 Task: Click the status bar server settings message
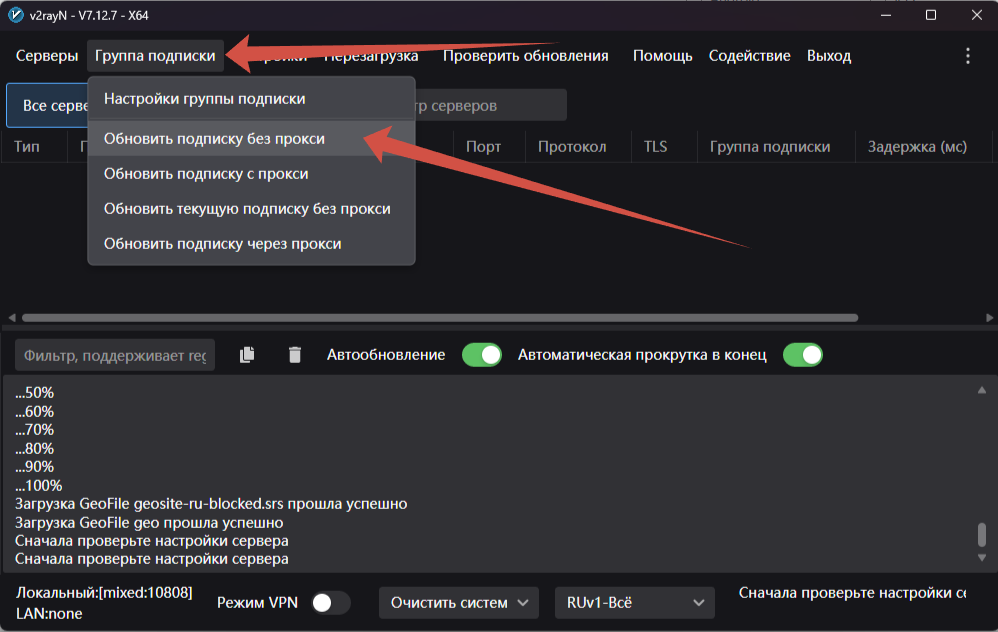[x=852, y=593]
